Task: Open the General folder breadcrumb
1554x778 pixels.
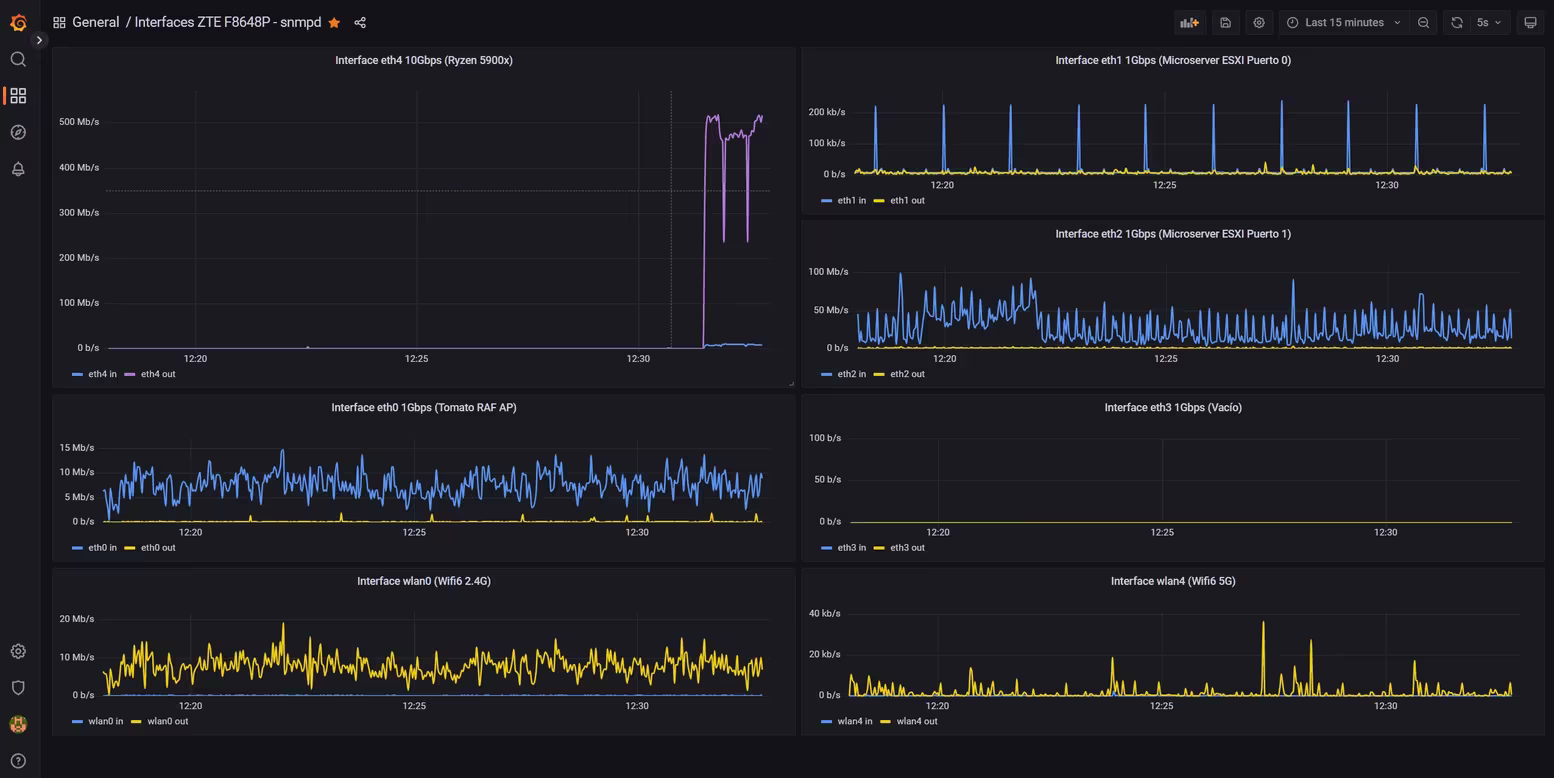Action: point(96,22)
